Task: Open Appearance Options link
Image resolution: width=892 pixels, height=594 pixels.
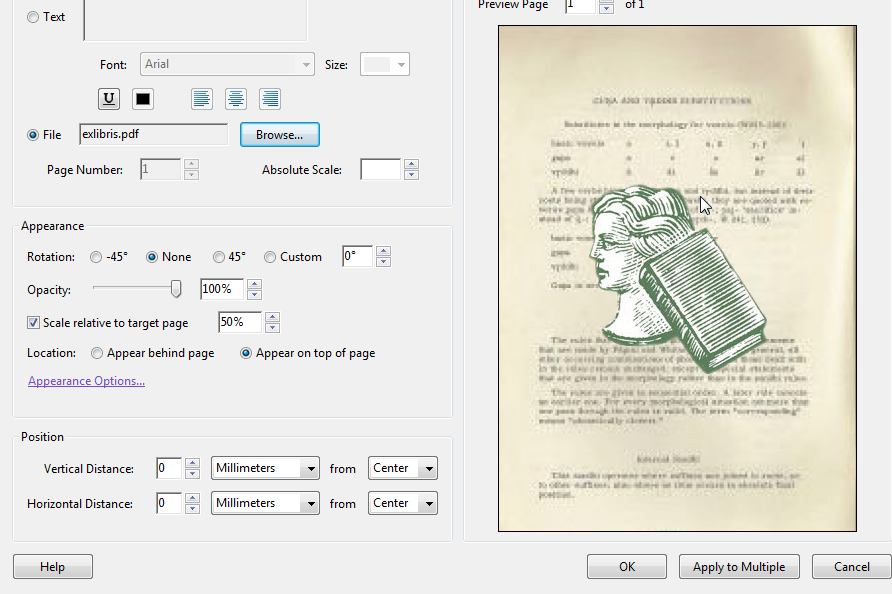Action: point(86,381)
